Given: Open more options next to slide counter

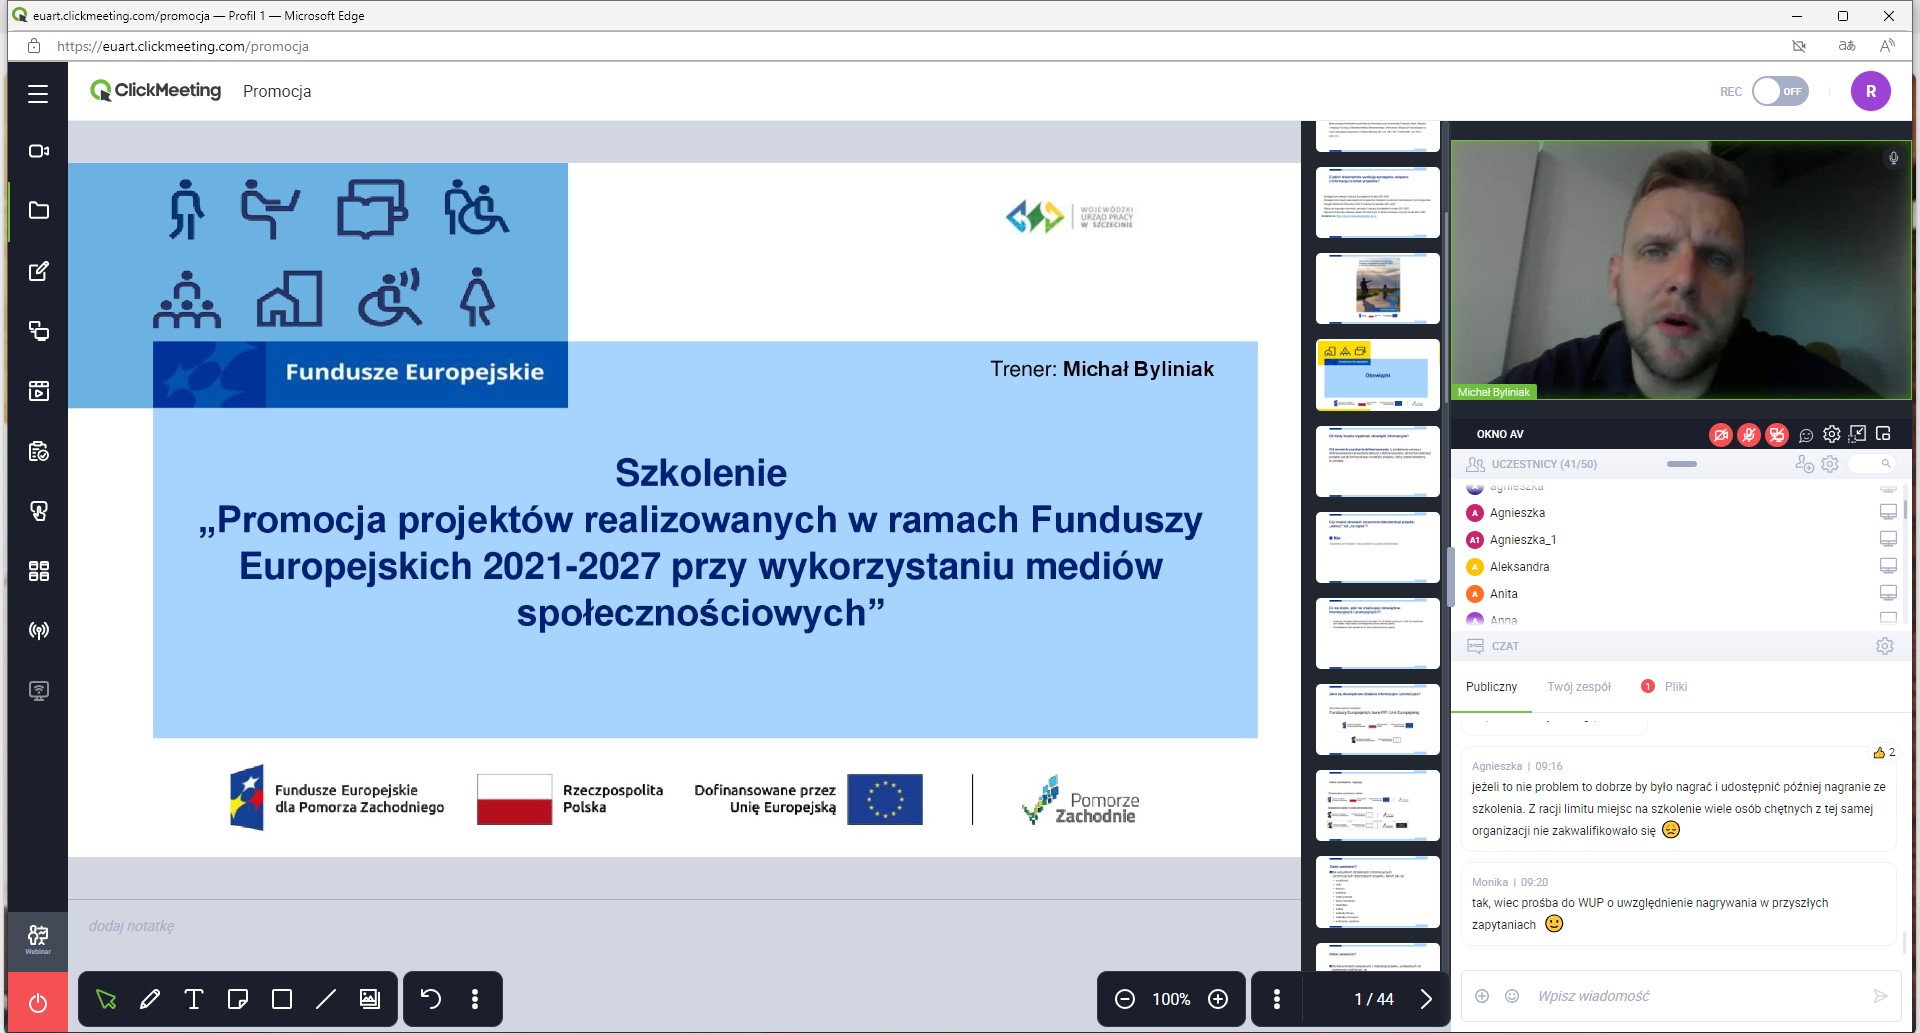Looking at the screenshot, I should tap(1277, 999).
